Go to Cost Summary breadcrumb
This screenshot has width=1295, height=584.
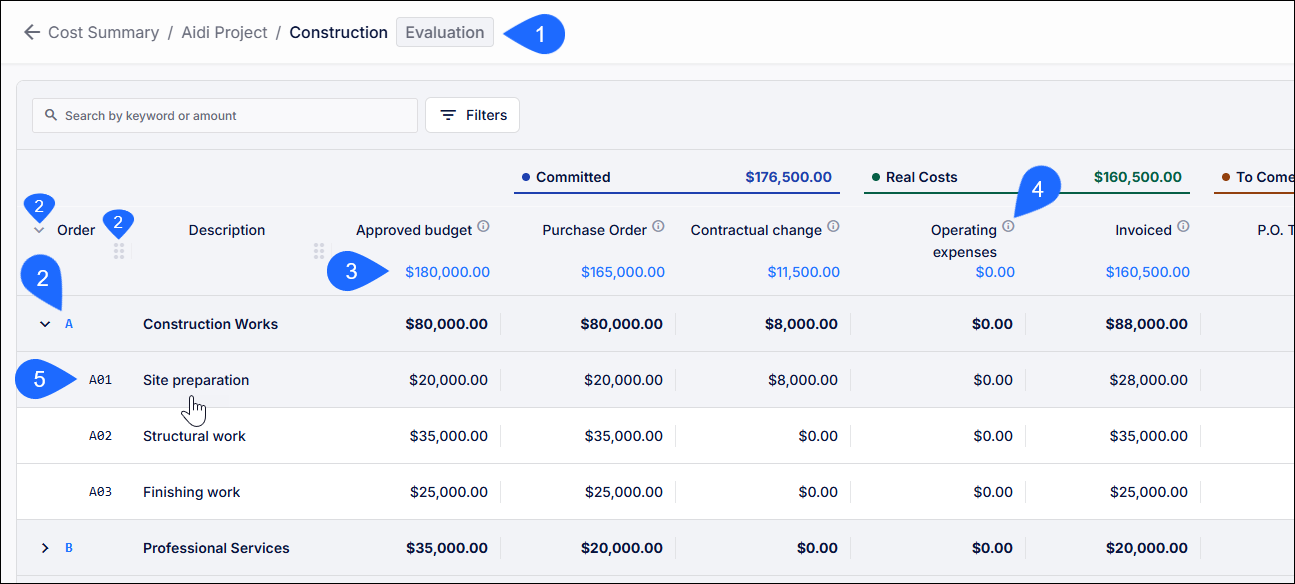(x=104, y=33)
